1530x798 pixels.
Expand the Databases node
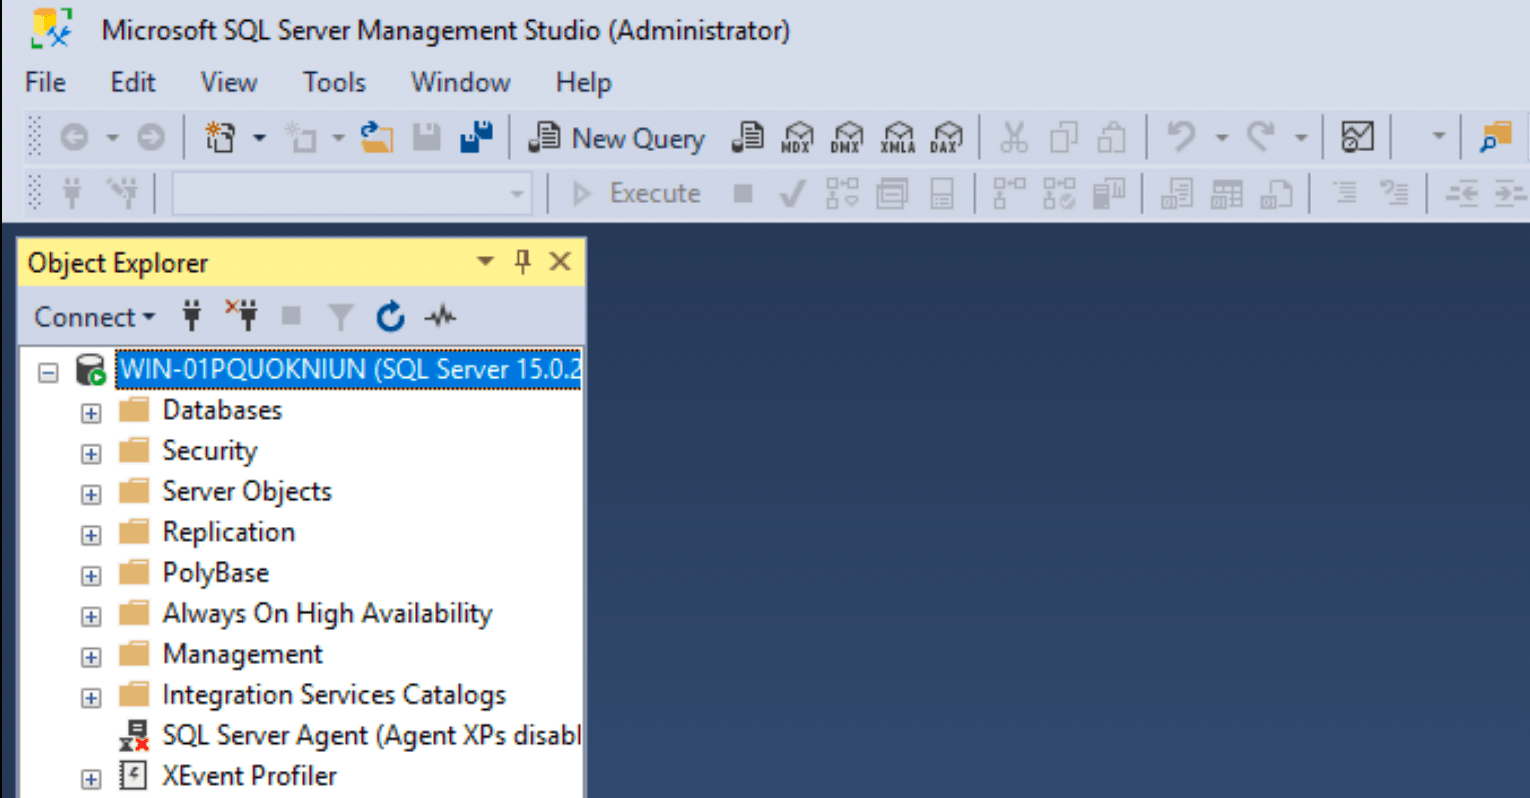point(90,412)
